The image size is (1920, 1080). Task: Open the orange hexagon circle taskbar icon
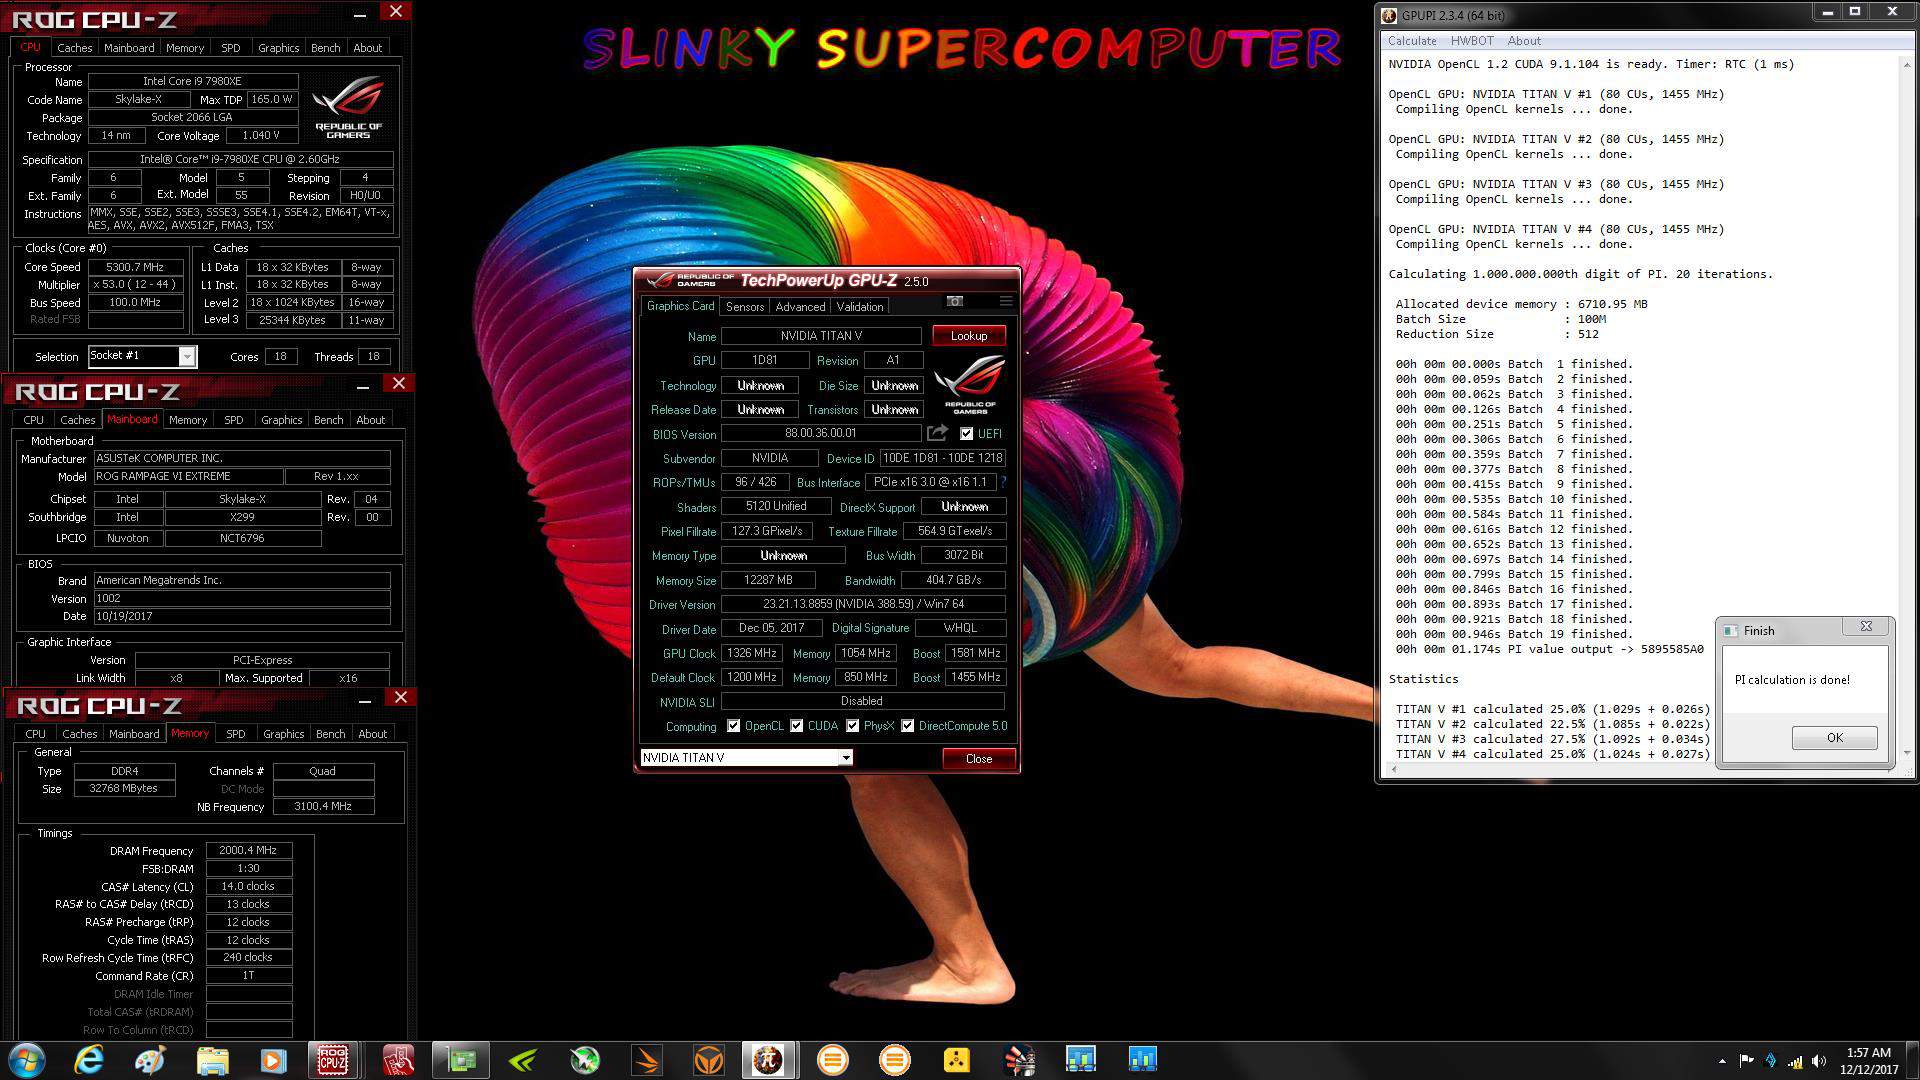709,1060
